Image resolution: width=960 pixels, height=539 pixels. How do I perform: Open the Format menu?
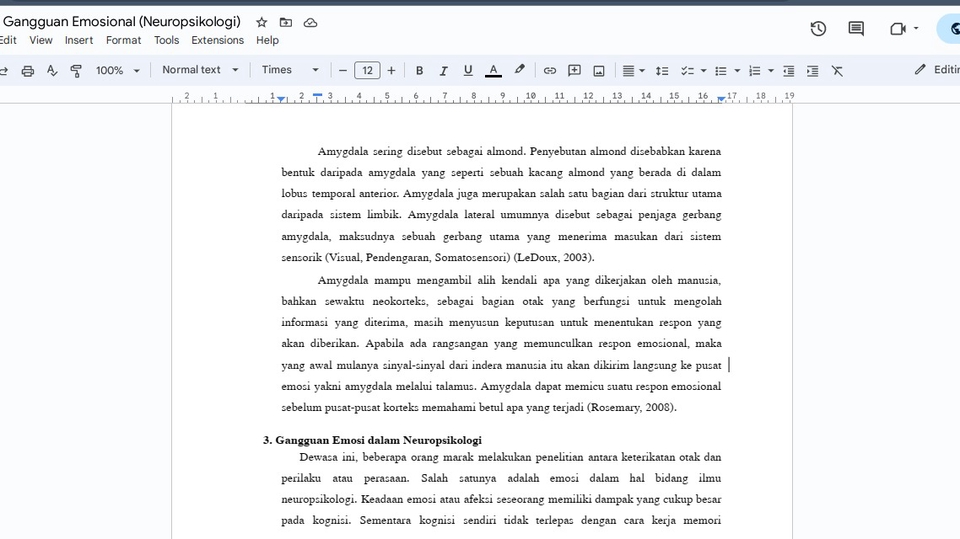click(123, 40)
